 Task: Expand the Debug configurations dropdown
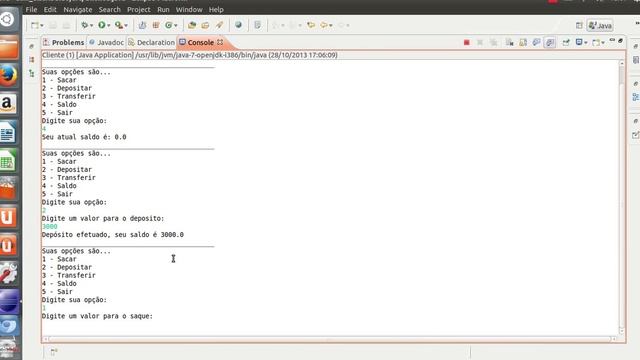pyautogui.click(x=91, y=26)
